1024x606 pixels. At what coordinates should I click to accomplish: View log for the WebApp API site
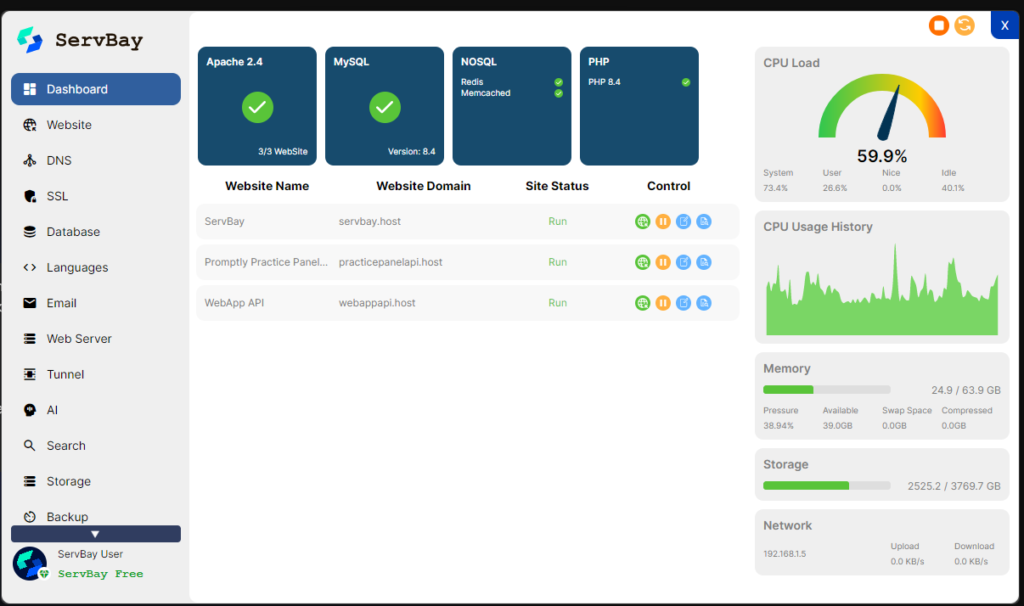703,303
